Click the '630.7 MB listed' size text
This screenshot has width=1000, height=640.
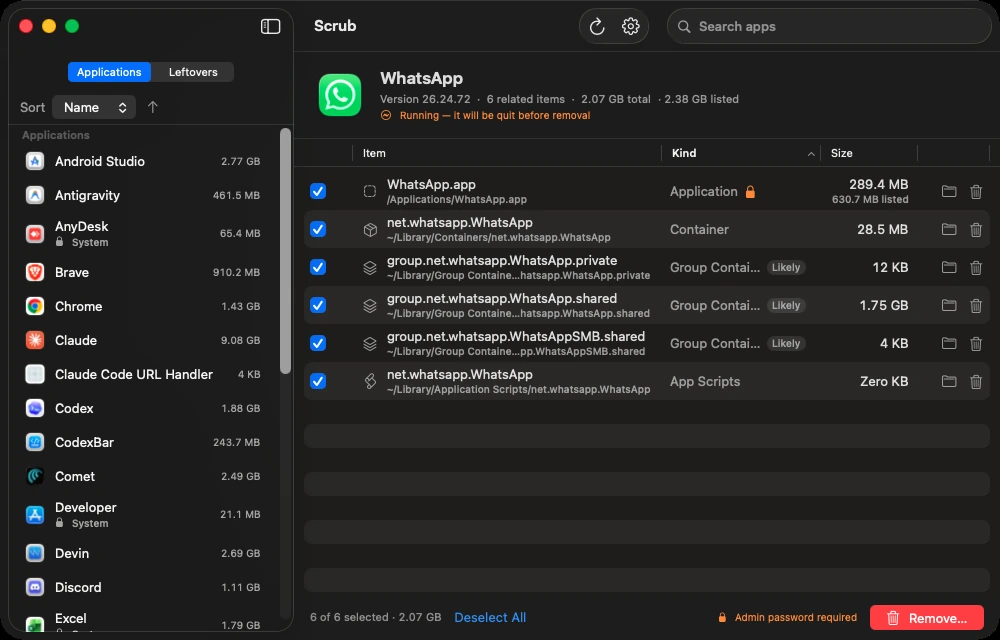[870, 200]
